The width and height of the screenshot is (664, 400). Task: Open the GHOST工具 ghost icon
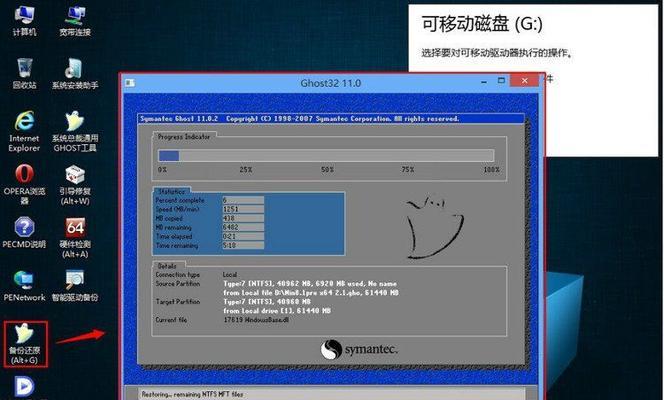(75, 131)
